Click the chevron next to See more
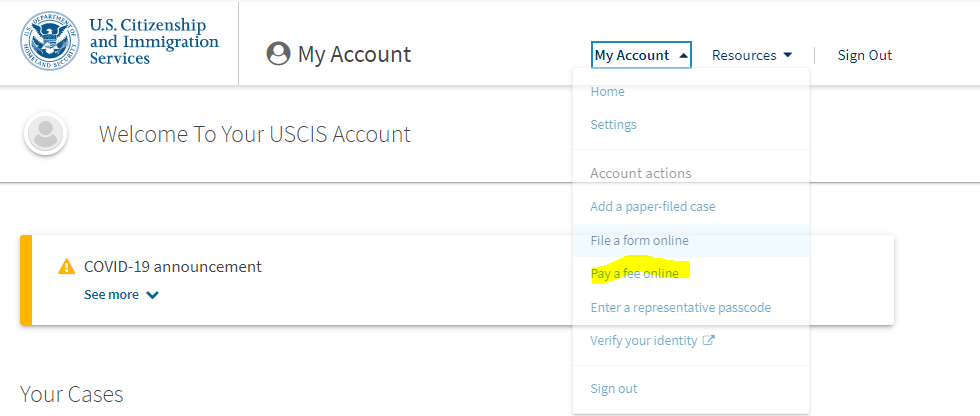Image resolution: width=980 pixels, height=416 pixels. 152,295
